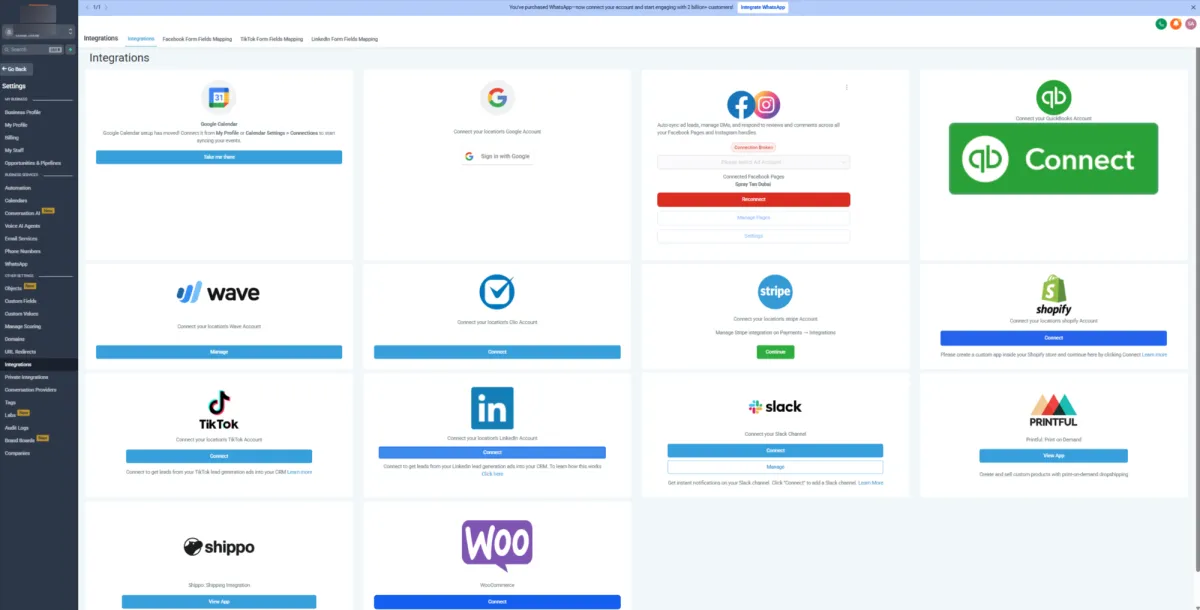Click Manage Pages on Facebook card
The height and width of the screenshot is (610, 1200).
pos(753,217)
